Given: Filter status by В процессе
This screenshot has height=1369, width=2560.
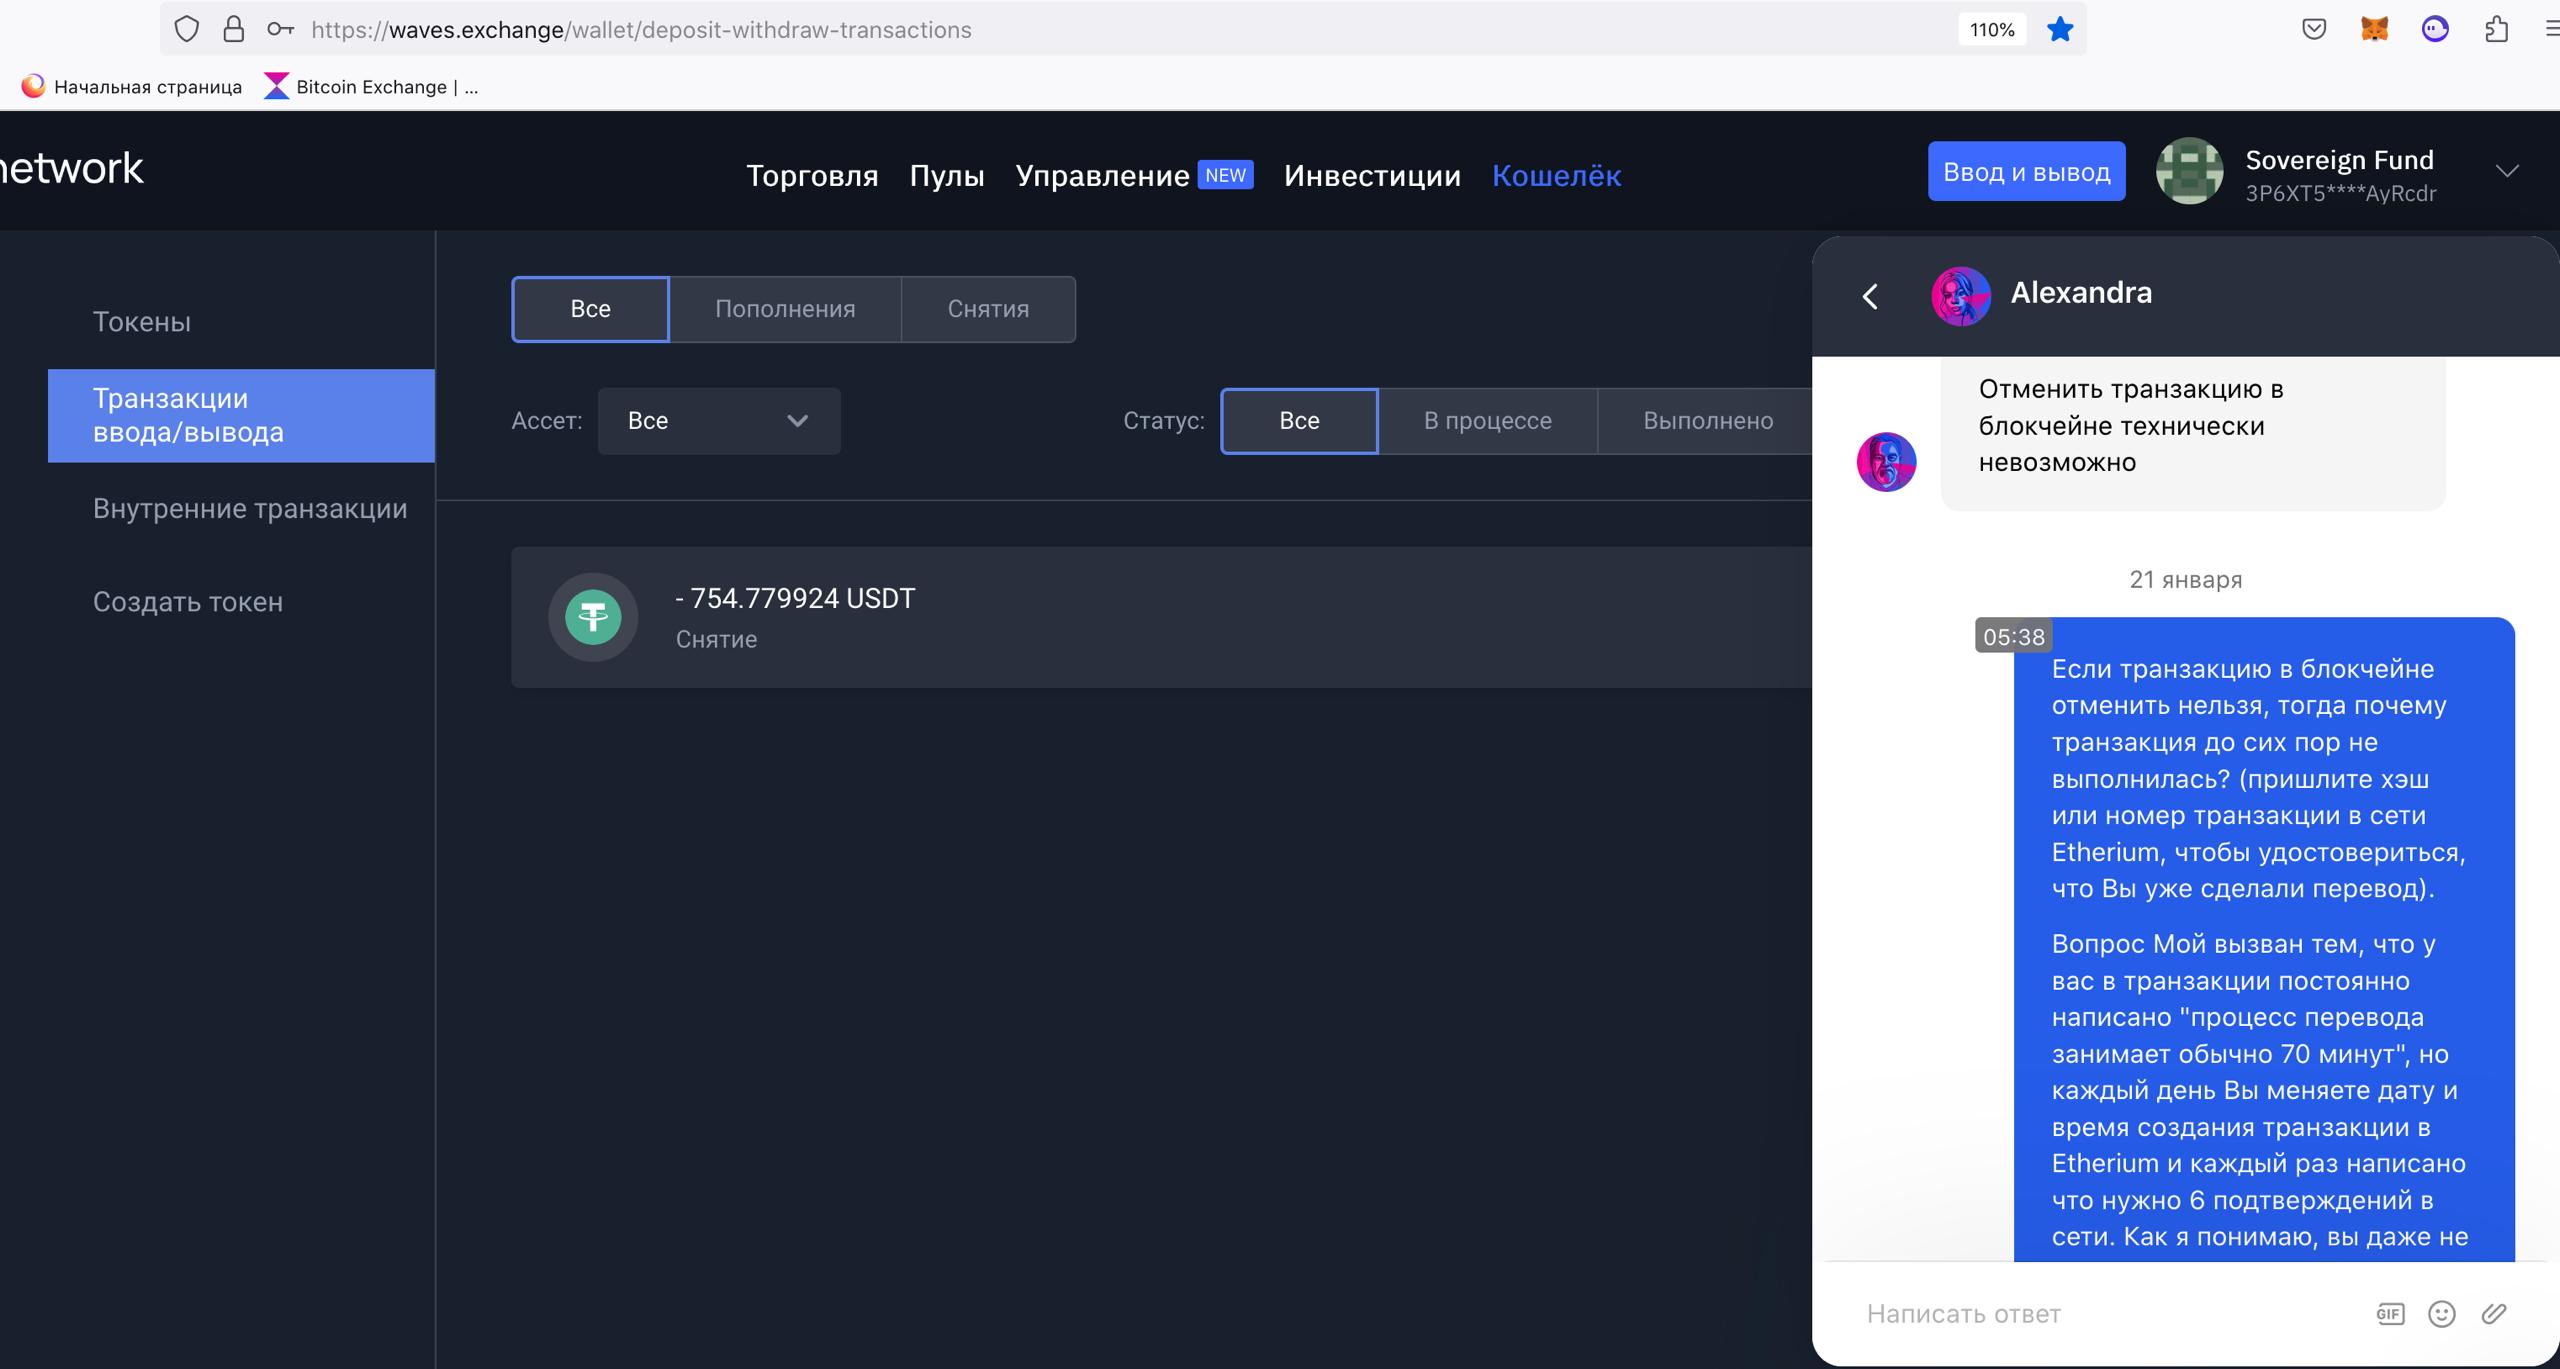Looking at the screenshot, I should (1487, 421).
